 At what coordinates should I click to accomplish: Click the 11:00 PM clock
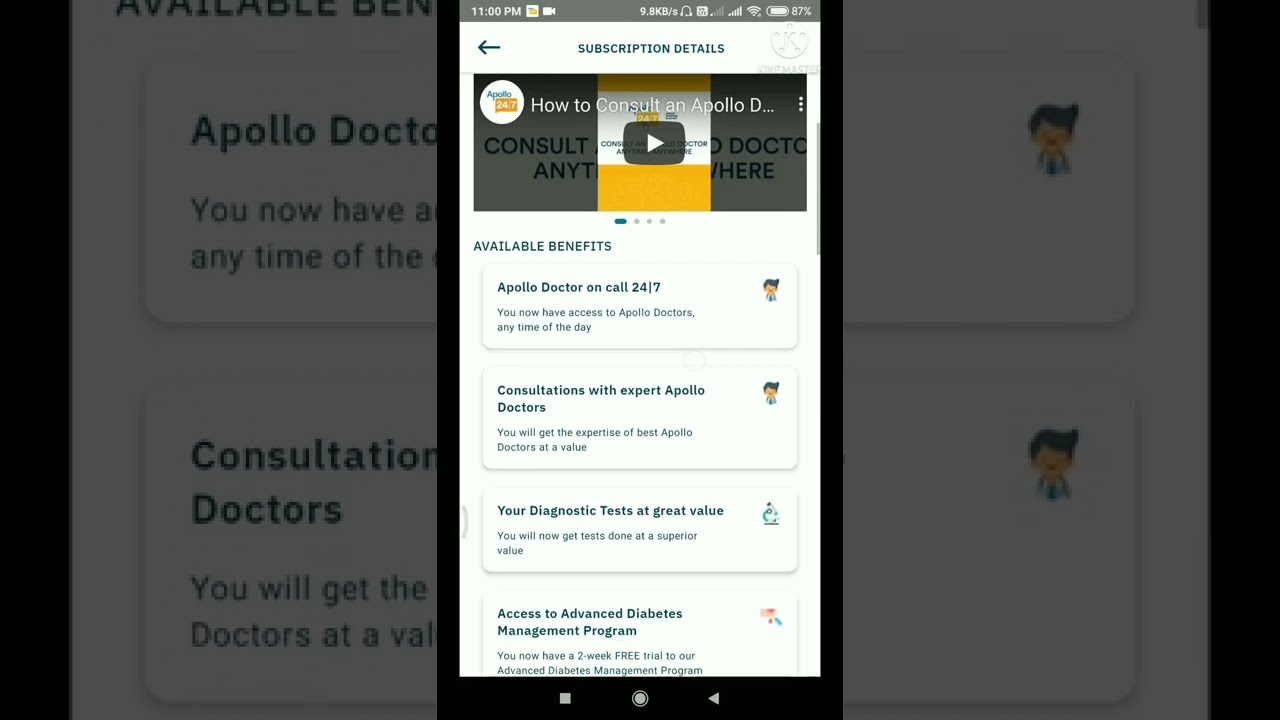496,11
